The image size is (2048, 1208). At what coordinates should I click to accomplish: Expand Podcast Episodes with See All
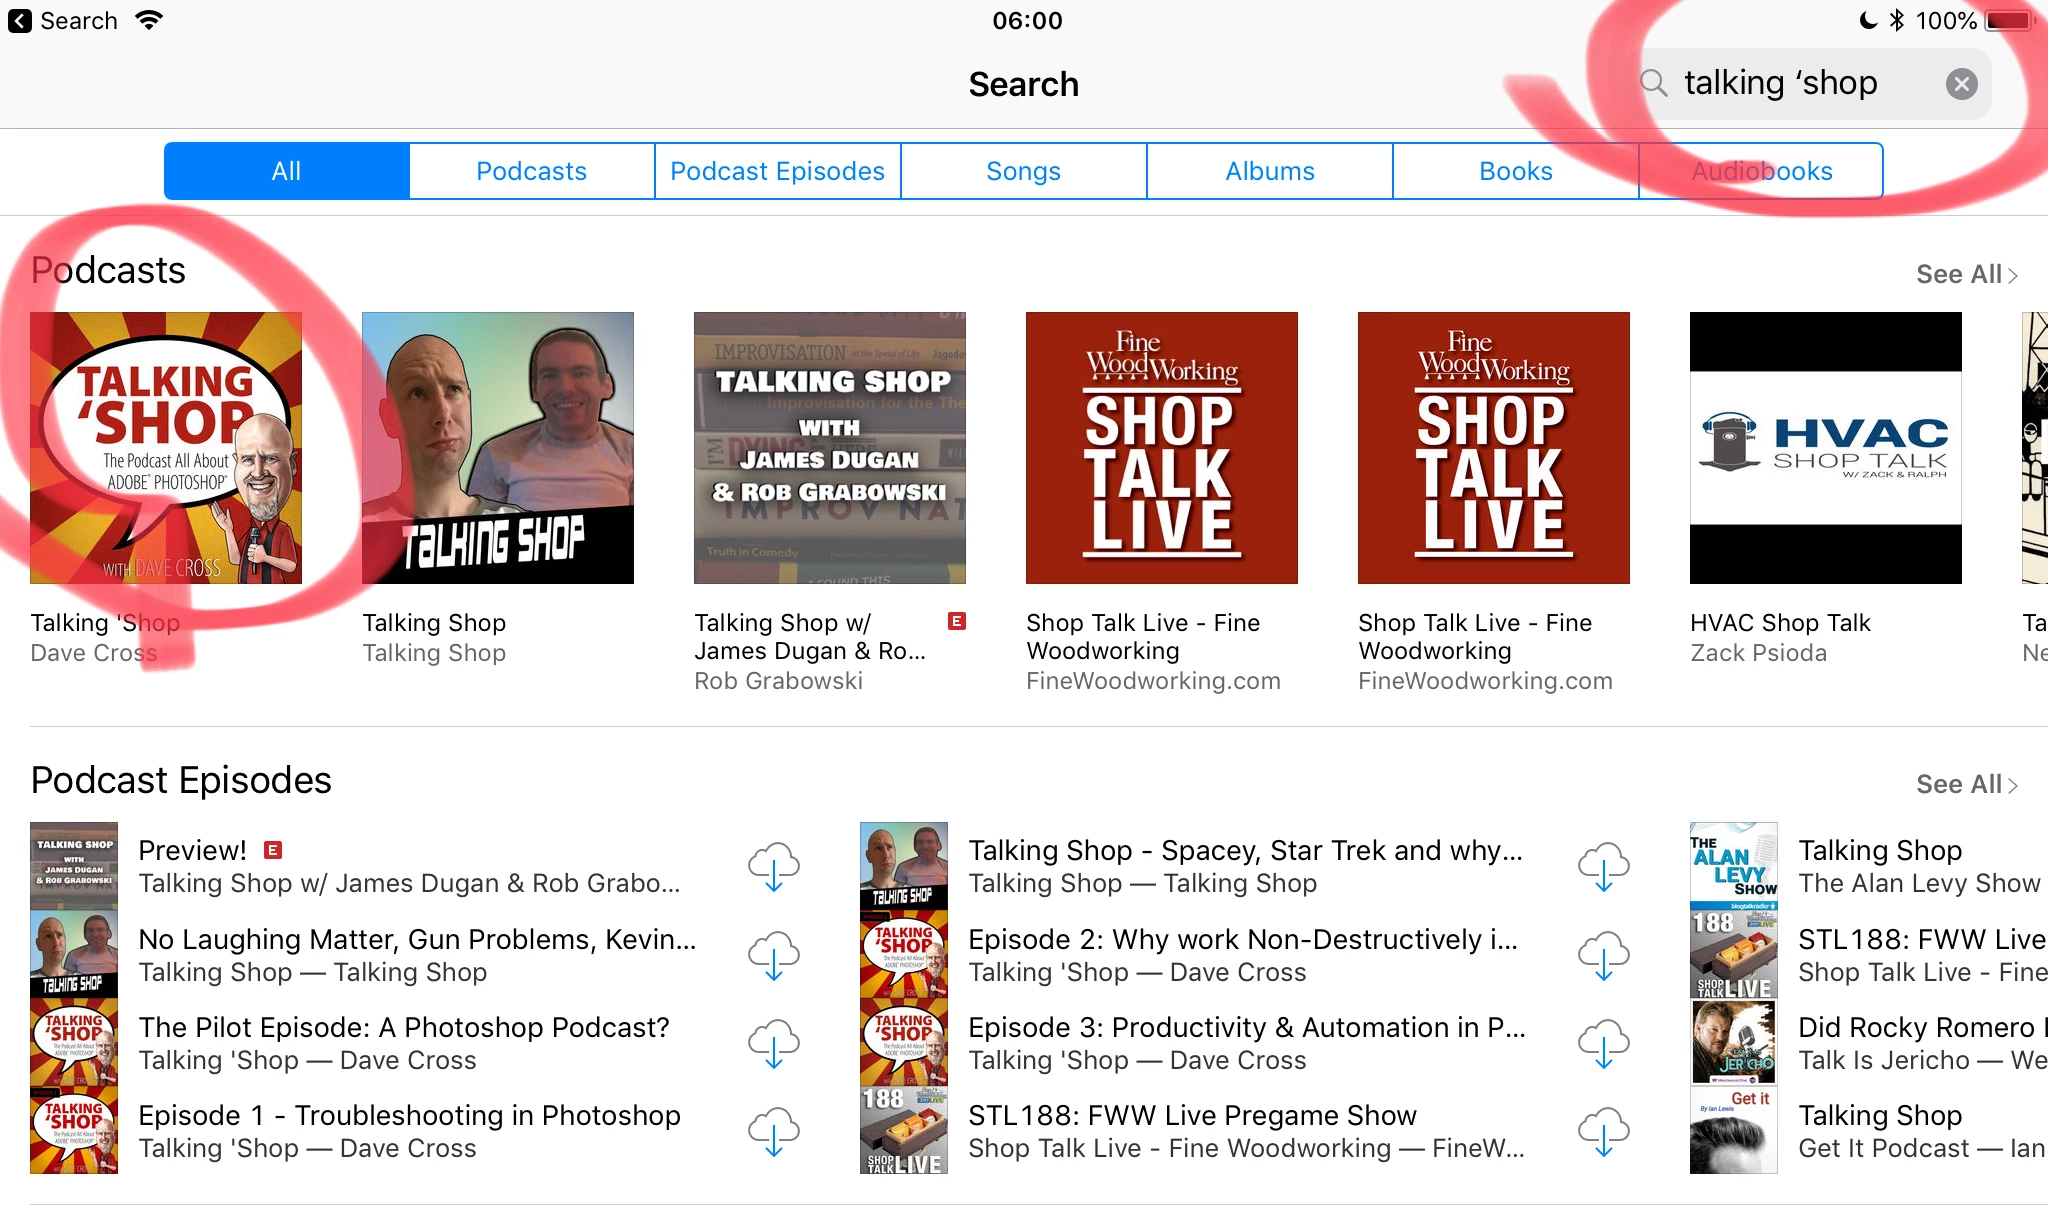[1965, 784]
